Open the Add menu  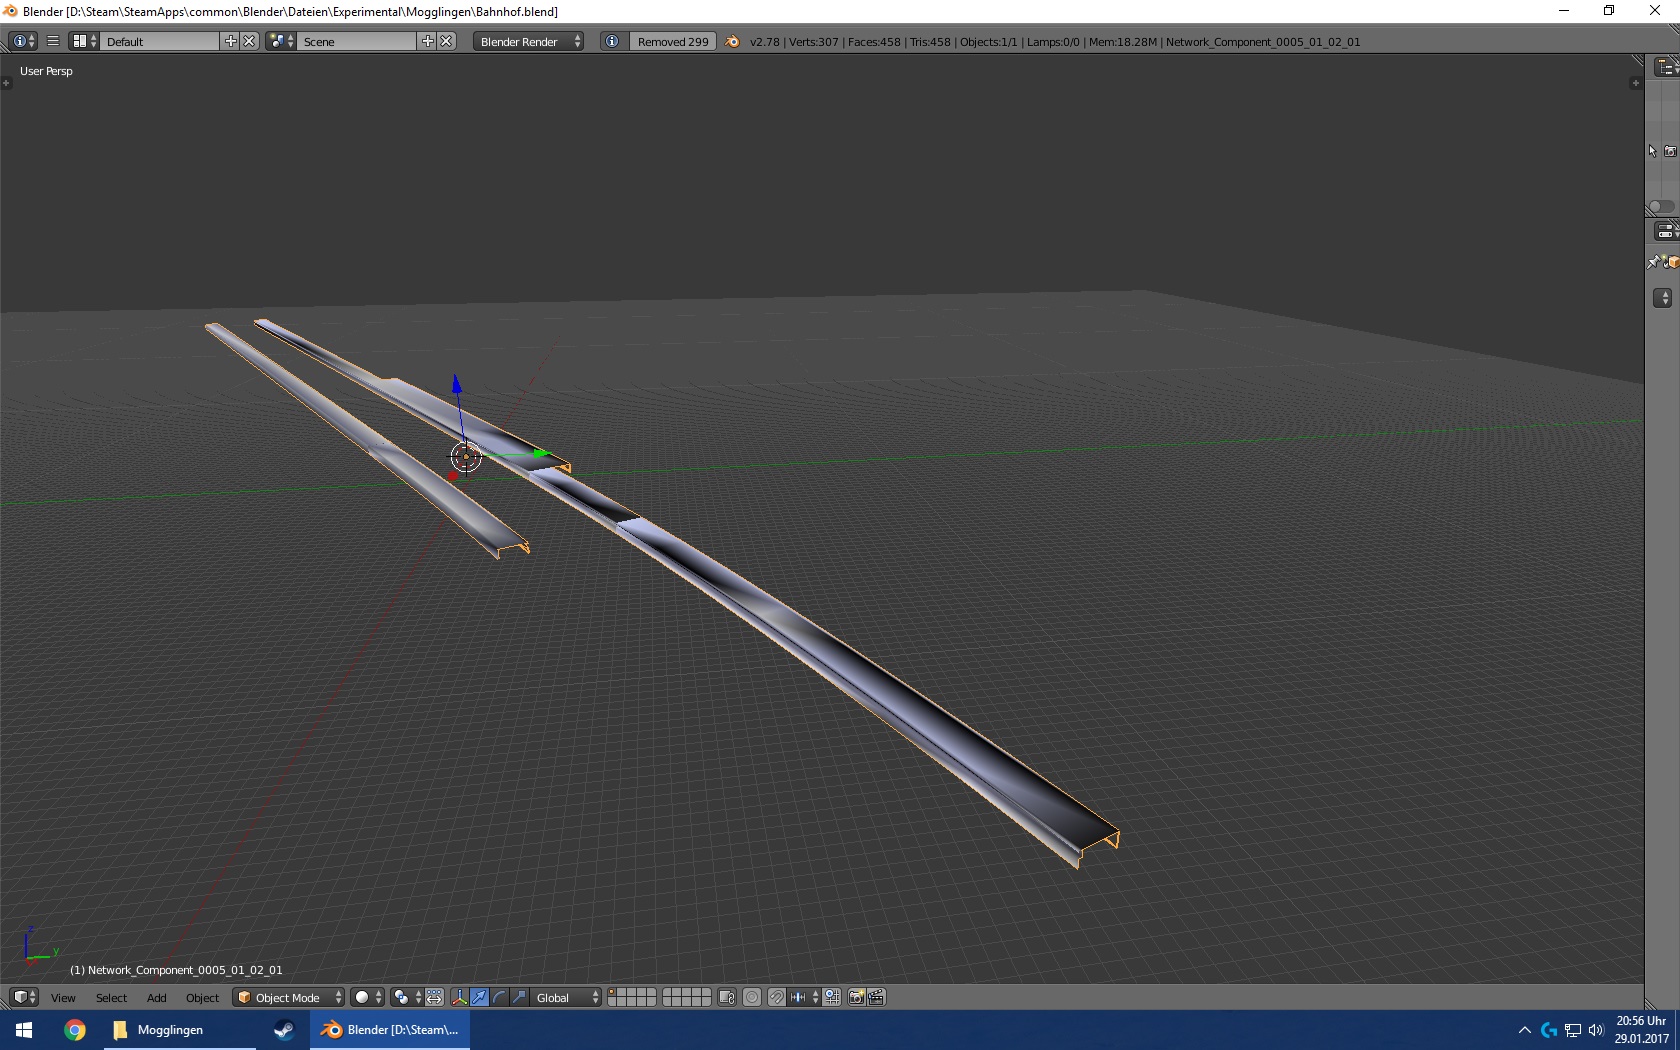(157, 997)
